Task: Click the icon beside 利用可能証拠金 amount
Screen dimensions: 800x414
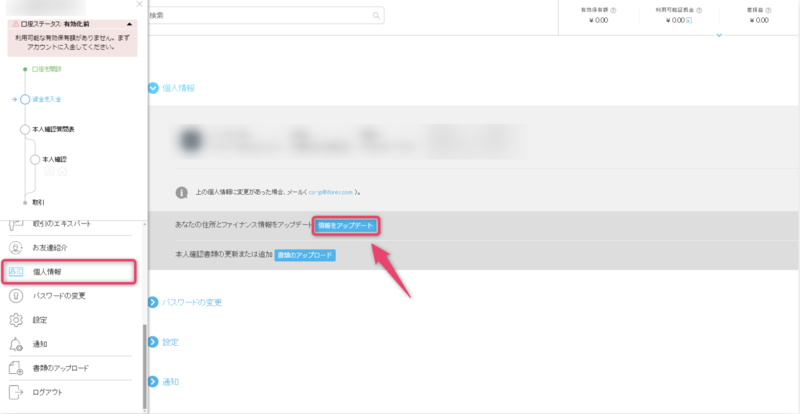Action: tap(689, 20)
